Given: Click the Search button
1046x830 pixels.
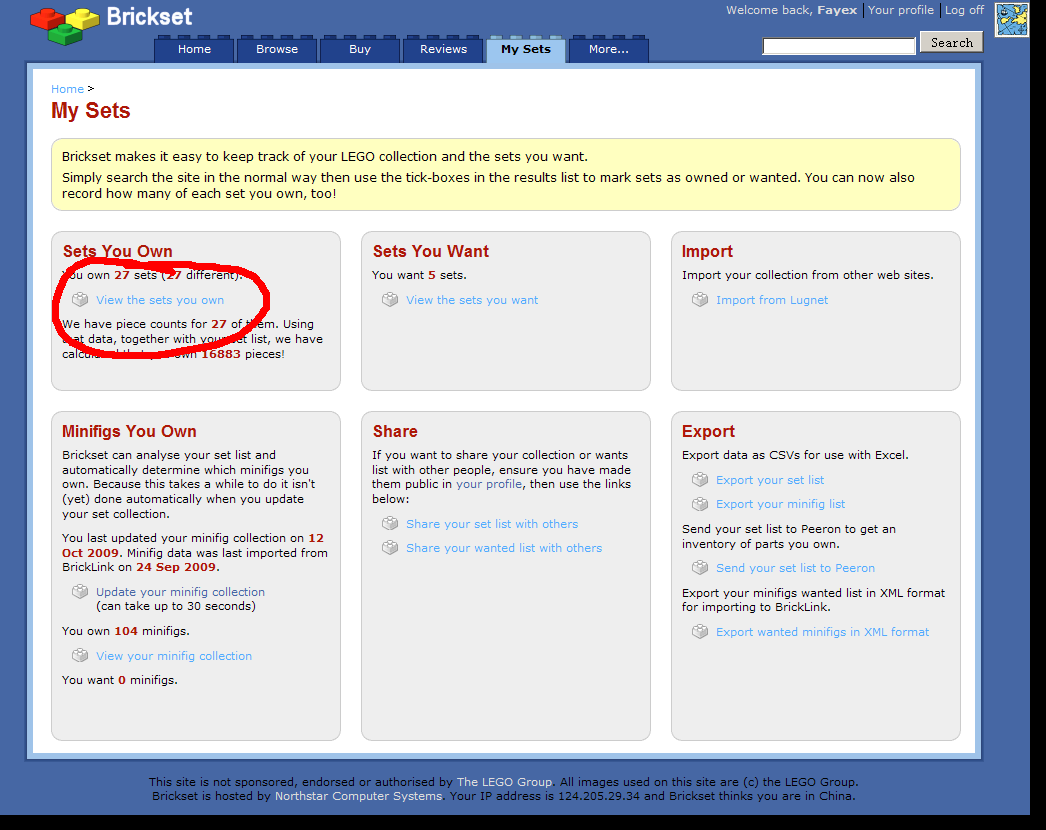Looking at the screenshot, I should [x=951, y=43].
